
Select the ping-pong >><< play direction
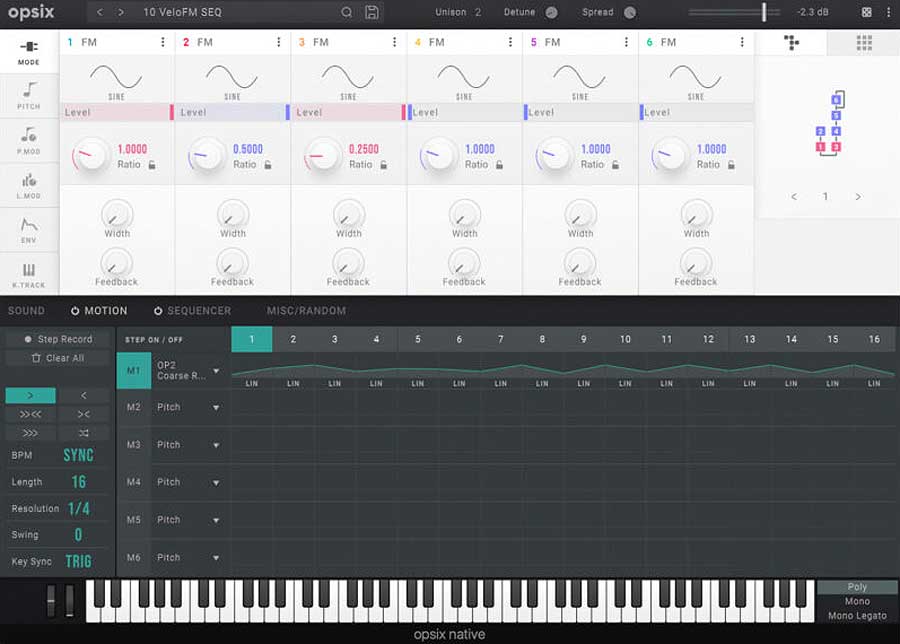tap(30, 414)
